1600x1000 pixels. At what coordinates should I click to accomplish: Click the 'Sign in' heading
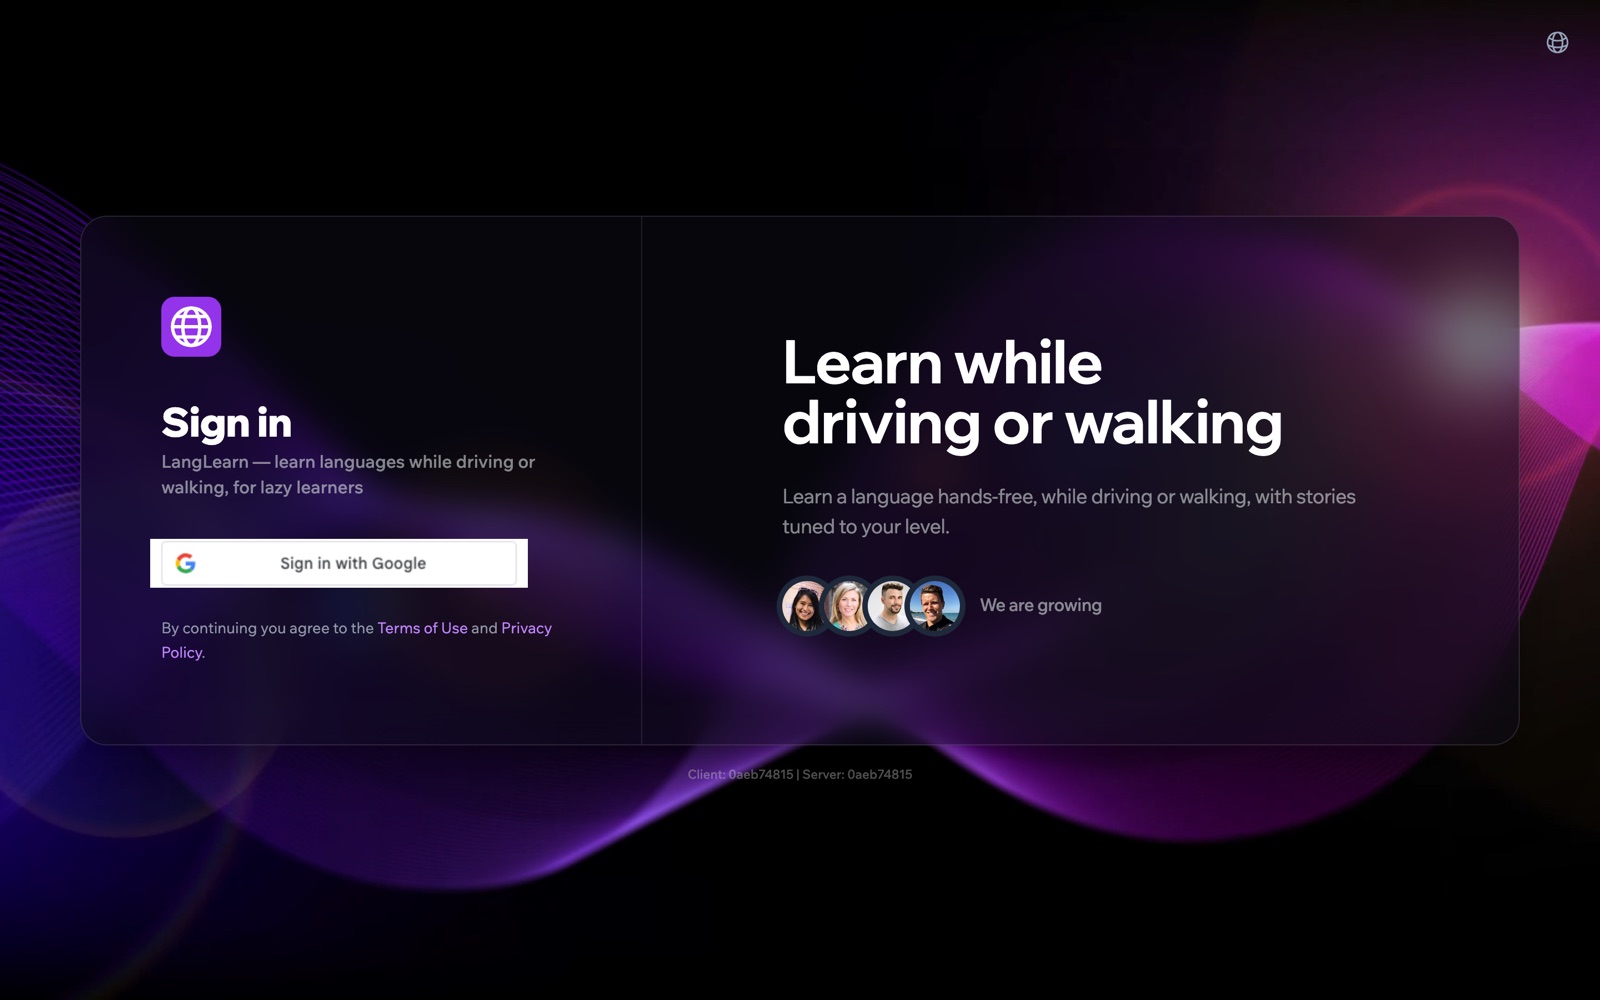point(227,423)
